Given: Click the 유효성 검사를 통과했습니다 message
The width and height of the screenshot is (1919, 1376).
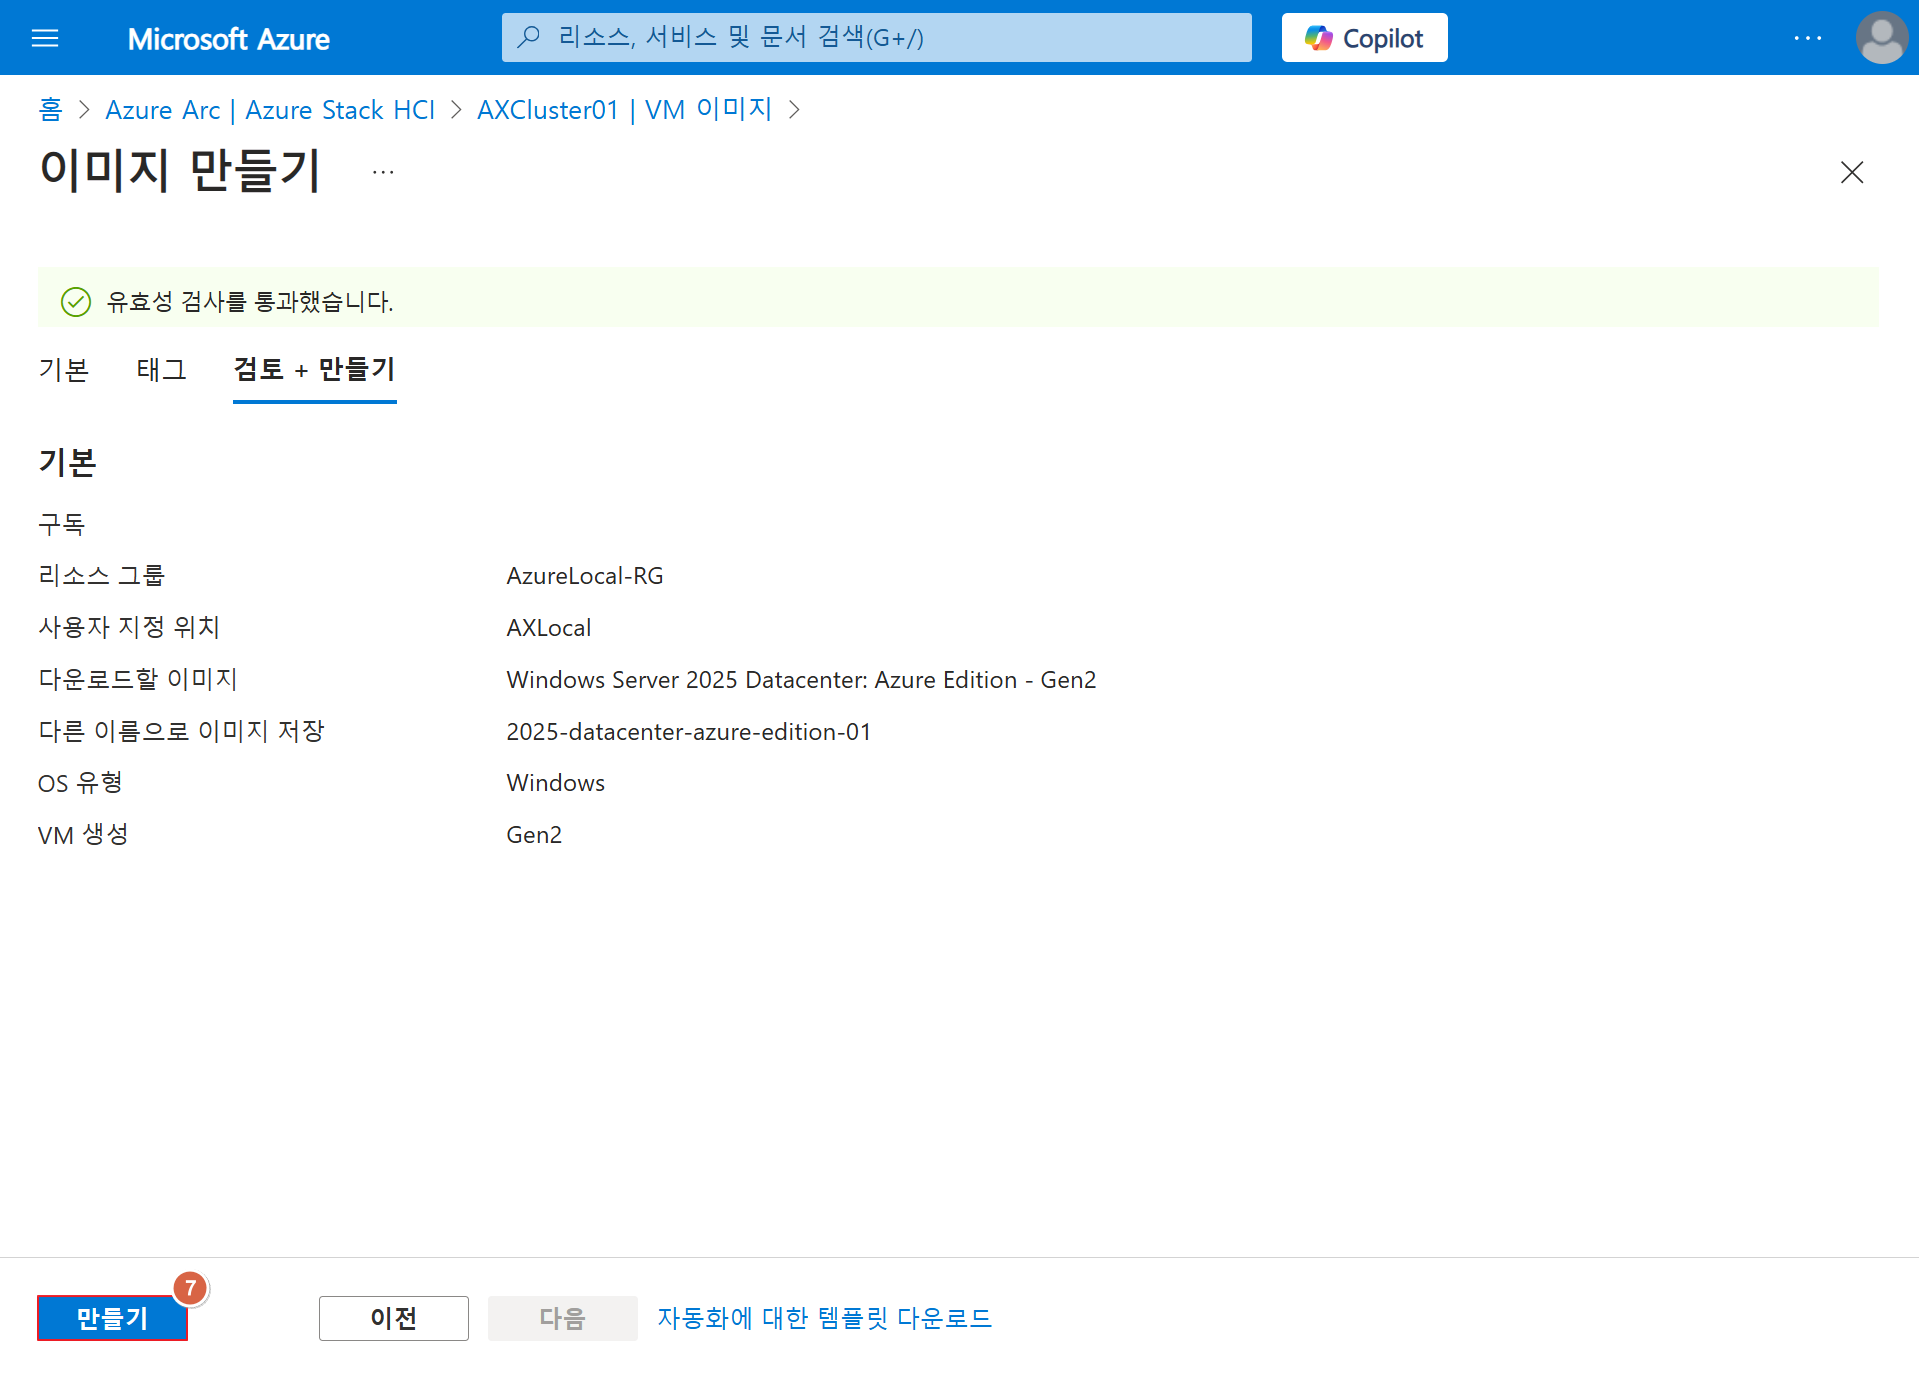Looking at the screenshot, I should tap(250, 301).
